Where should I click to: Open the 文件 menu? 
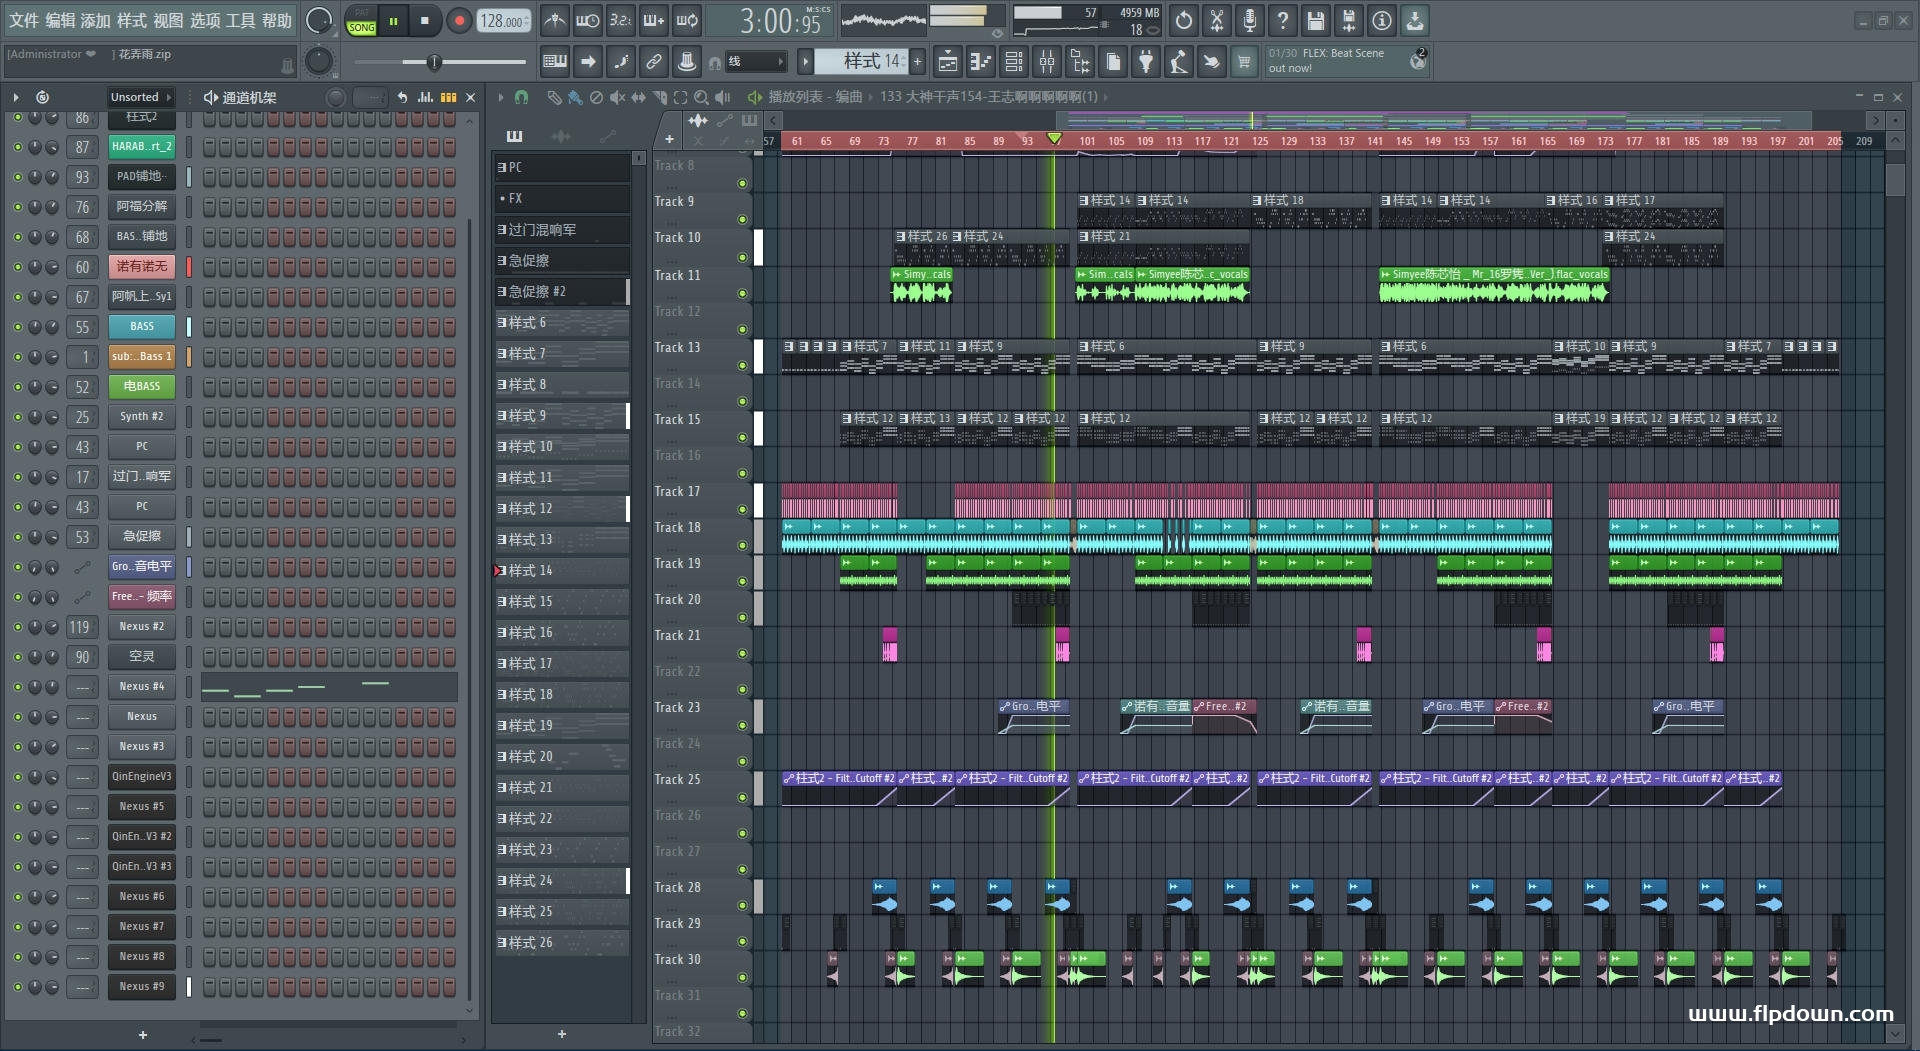(24, 20)
